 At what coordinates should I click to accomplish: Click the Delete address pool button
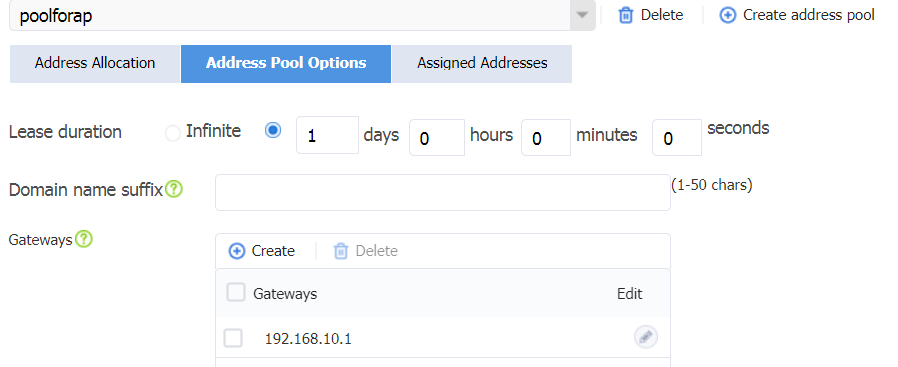click(651, 15)
